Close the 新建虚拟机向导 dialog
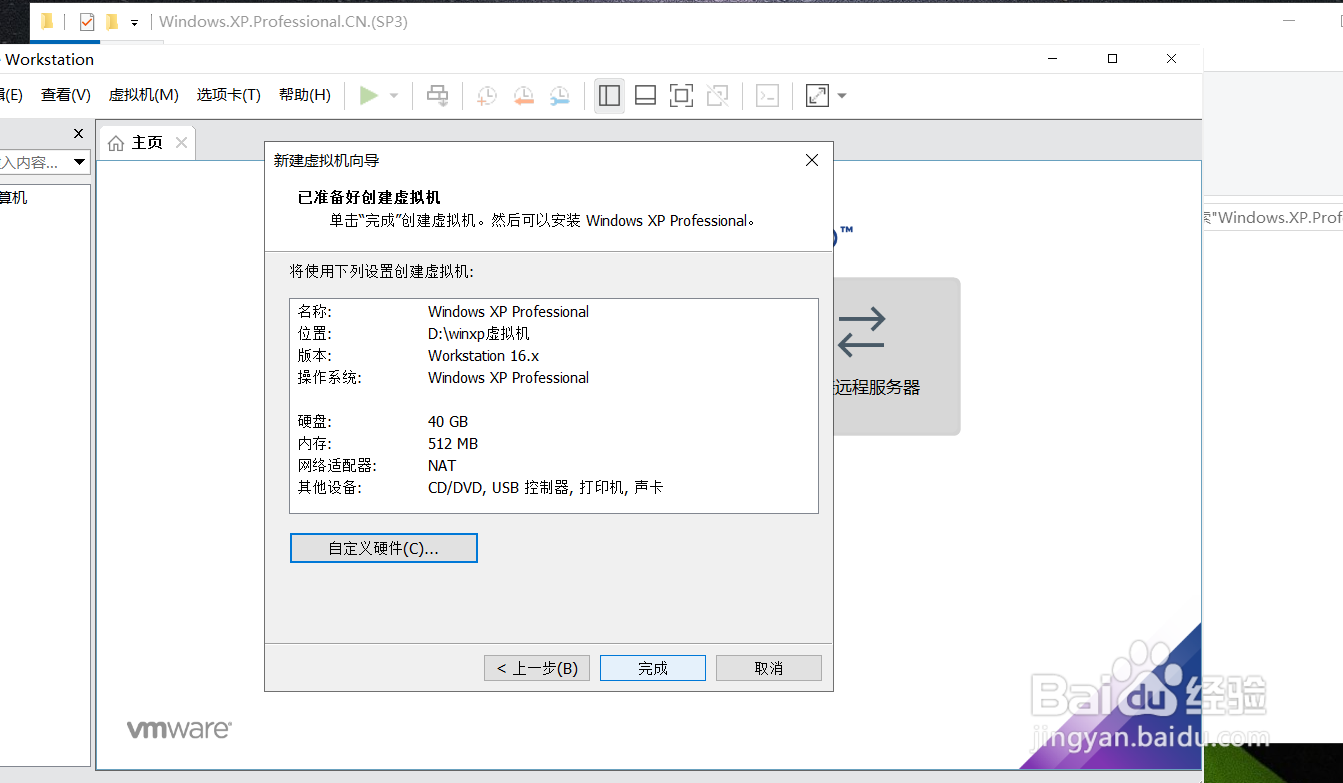 (x=812, y=160)
